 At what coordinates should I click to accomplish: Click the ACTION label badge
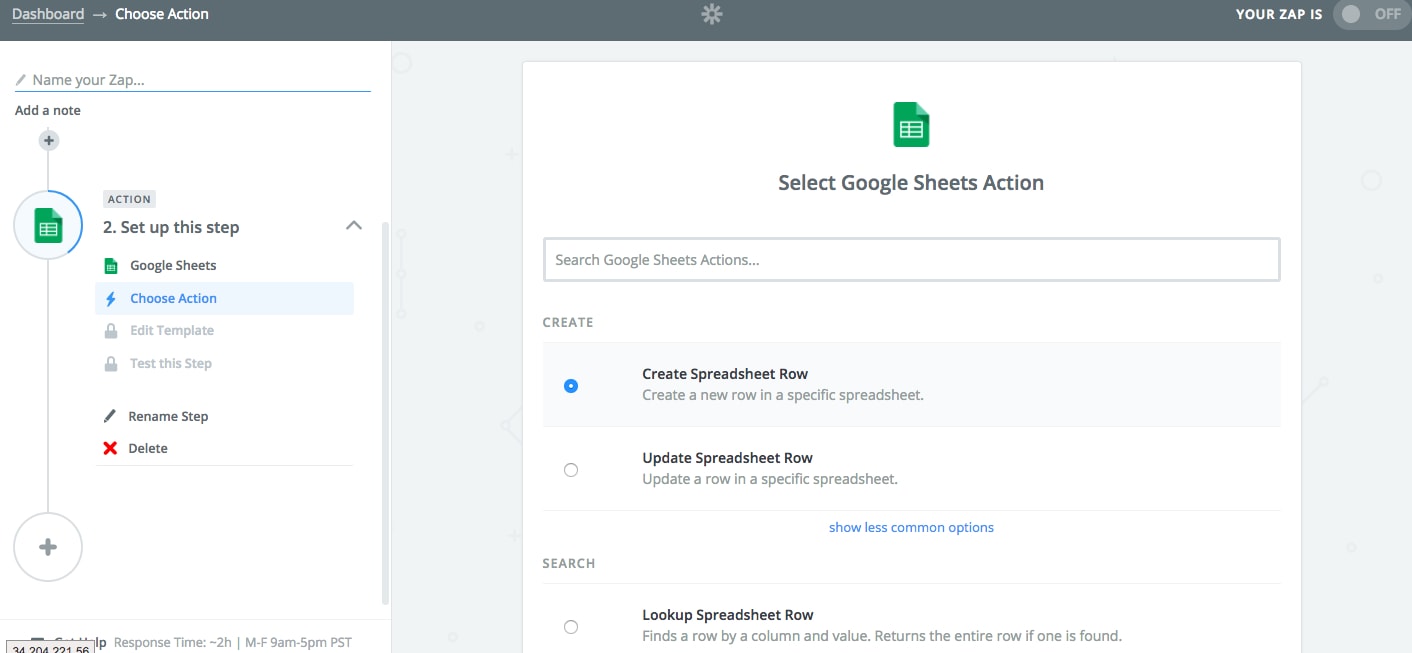[129, 199]
